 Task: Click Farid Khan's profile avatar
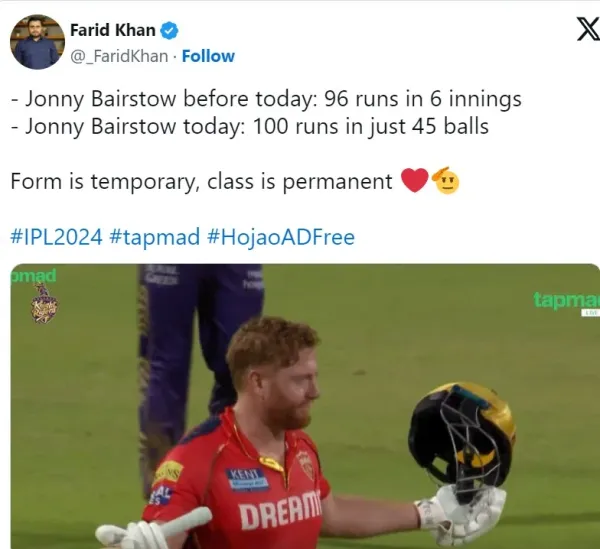[x=38, y=42]
